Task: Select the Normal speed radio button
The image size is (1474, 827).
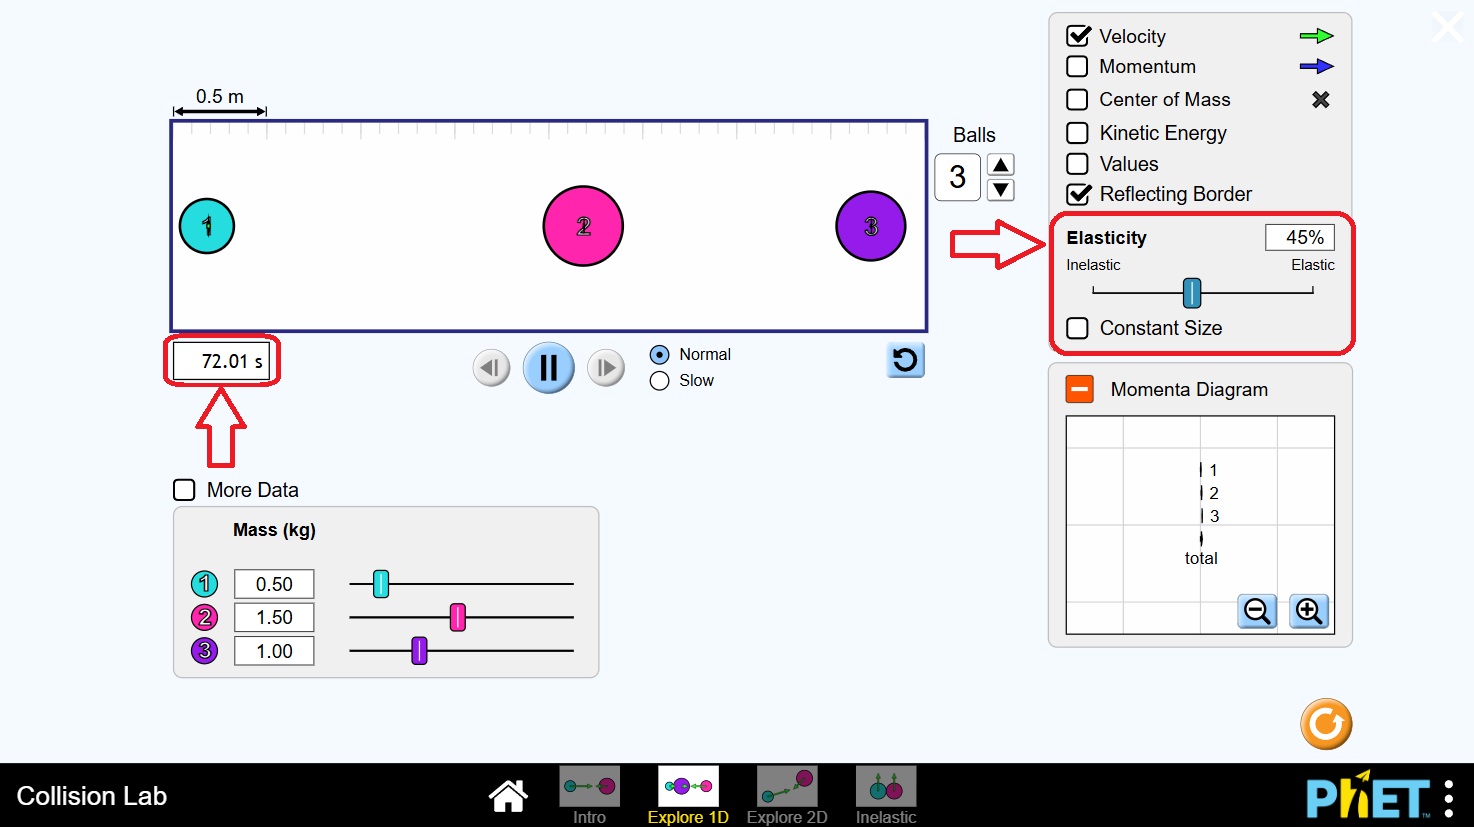Action: tap(659, 354)
